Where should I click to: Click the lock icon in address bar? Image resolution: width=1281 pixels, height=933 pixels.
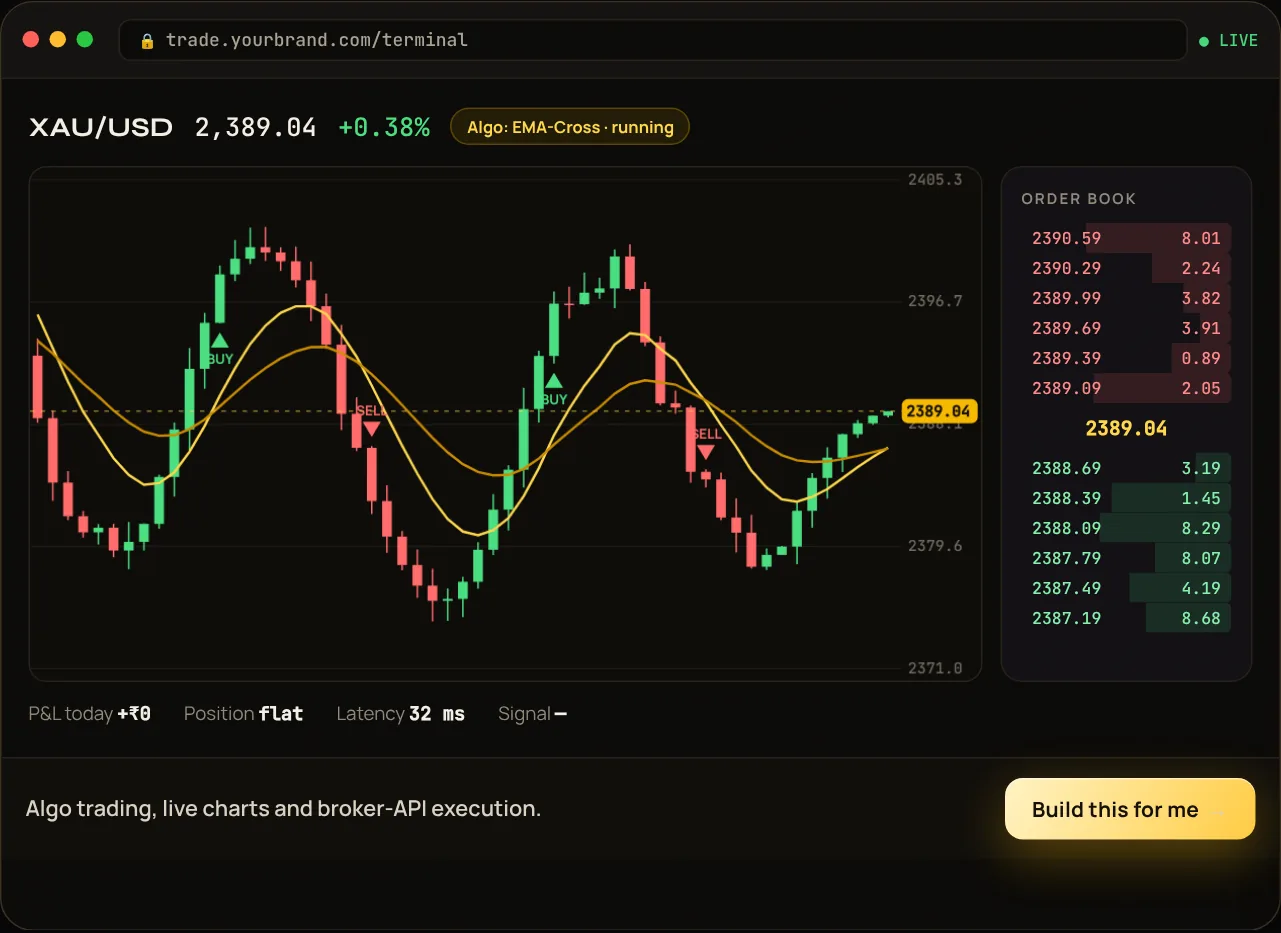coord(147,41)
